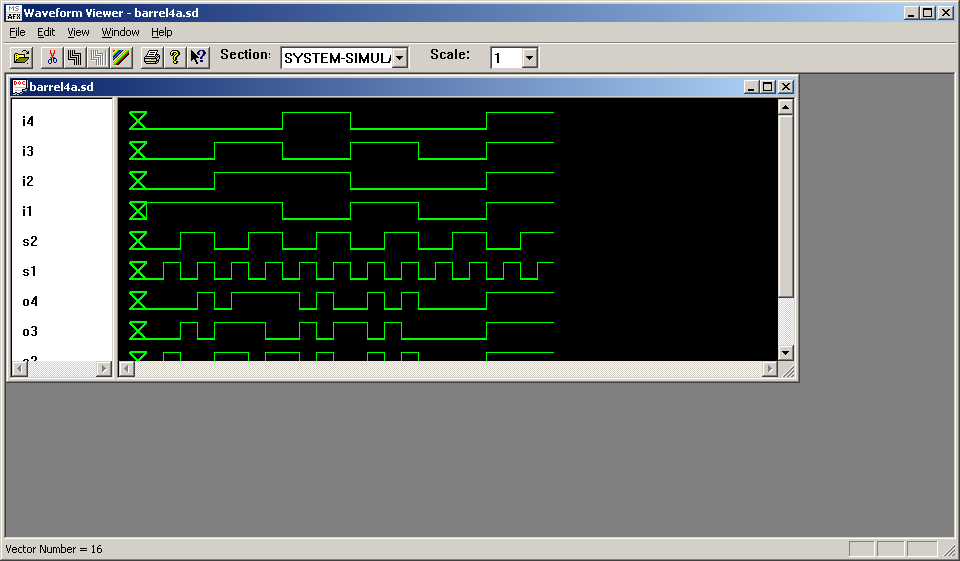960x561 pixels.
Task: Open the File menu
Action: 17,32
